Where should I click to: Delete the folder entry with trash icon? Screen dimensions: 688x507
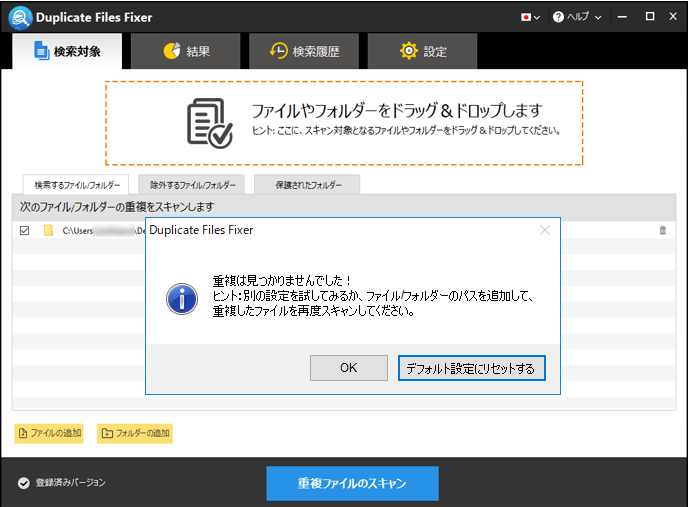pyautogui.click(x=663, y=230)
